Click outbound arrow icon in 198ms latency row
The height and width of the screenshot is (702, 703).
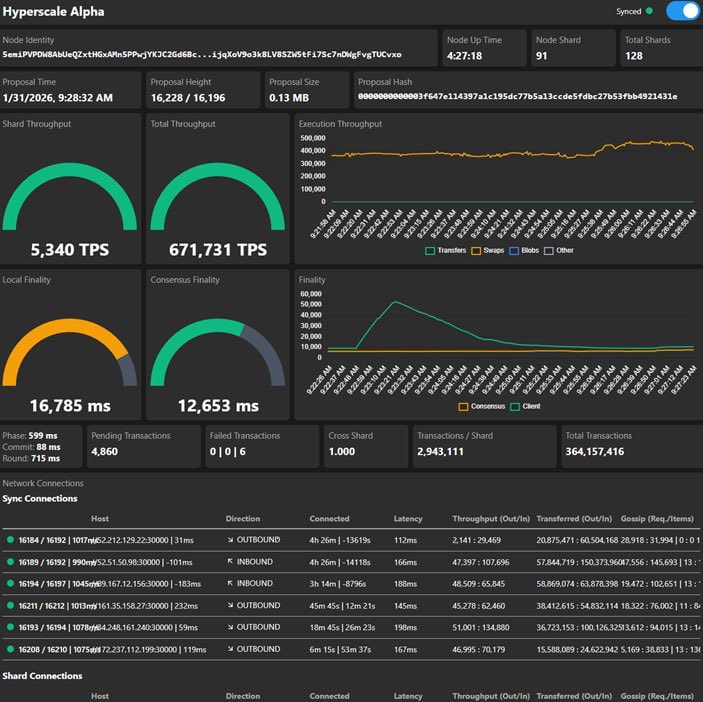(x=230, y=627)
